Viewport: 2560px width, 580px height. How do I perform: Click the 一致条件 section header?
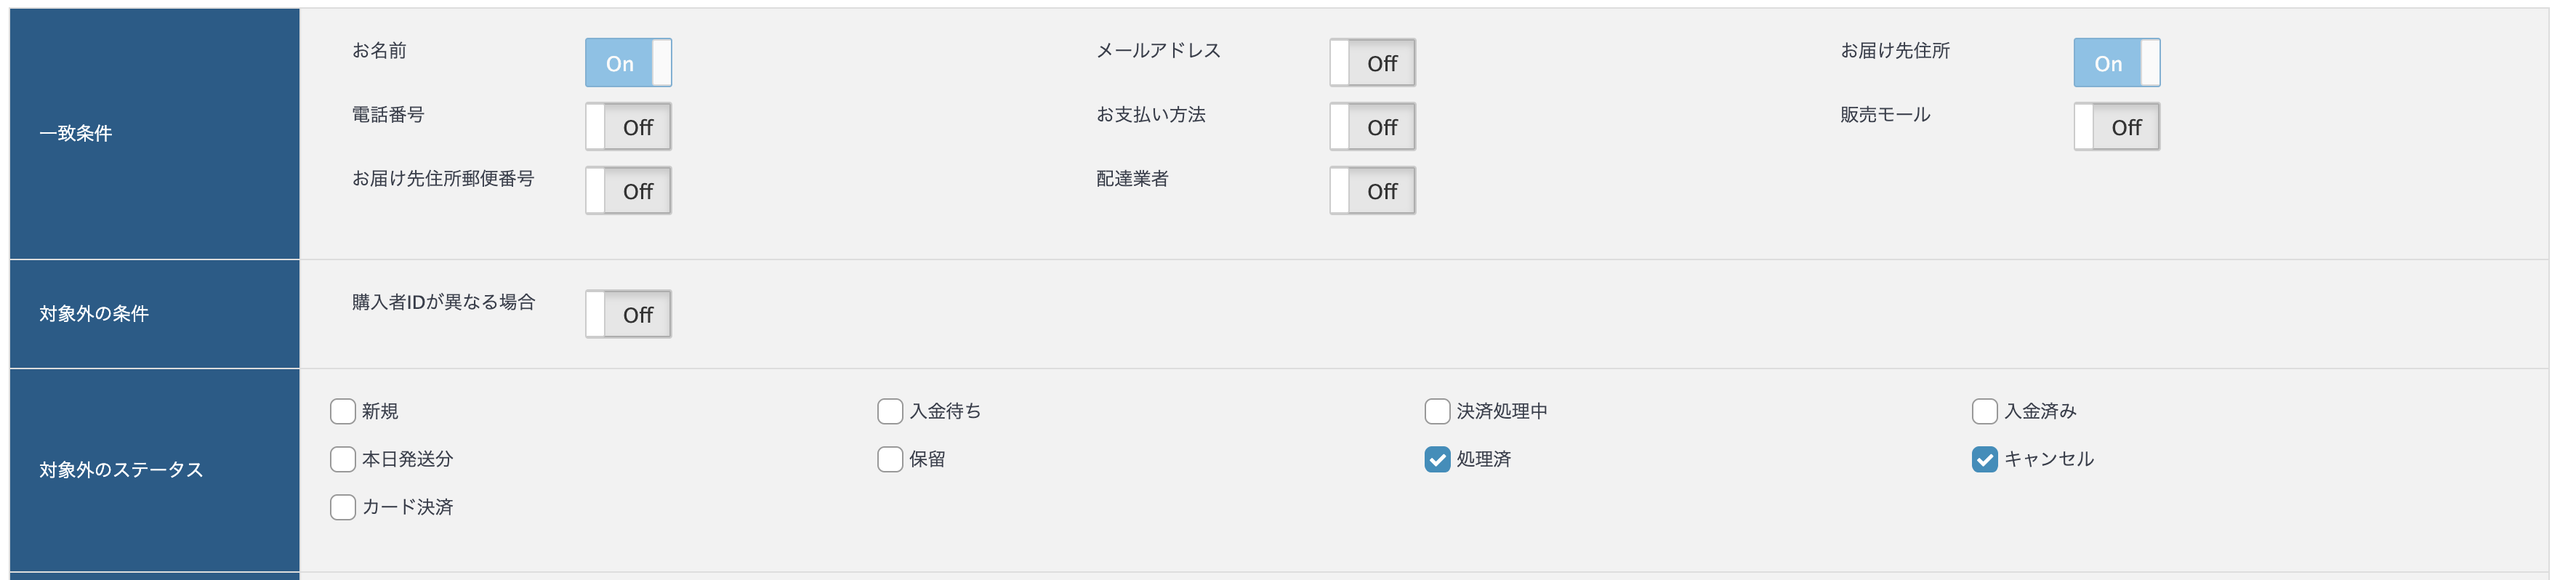pyautogui.click(x=76, y=134)
